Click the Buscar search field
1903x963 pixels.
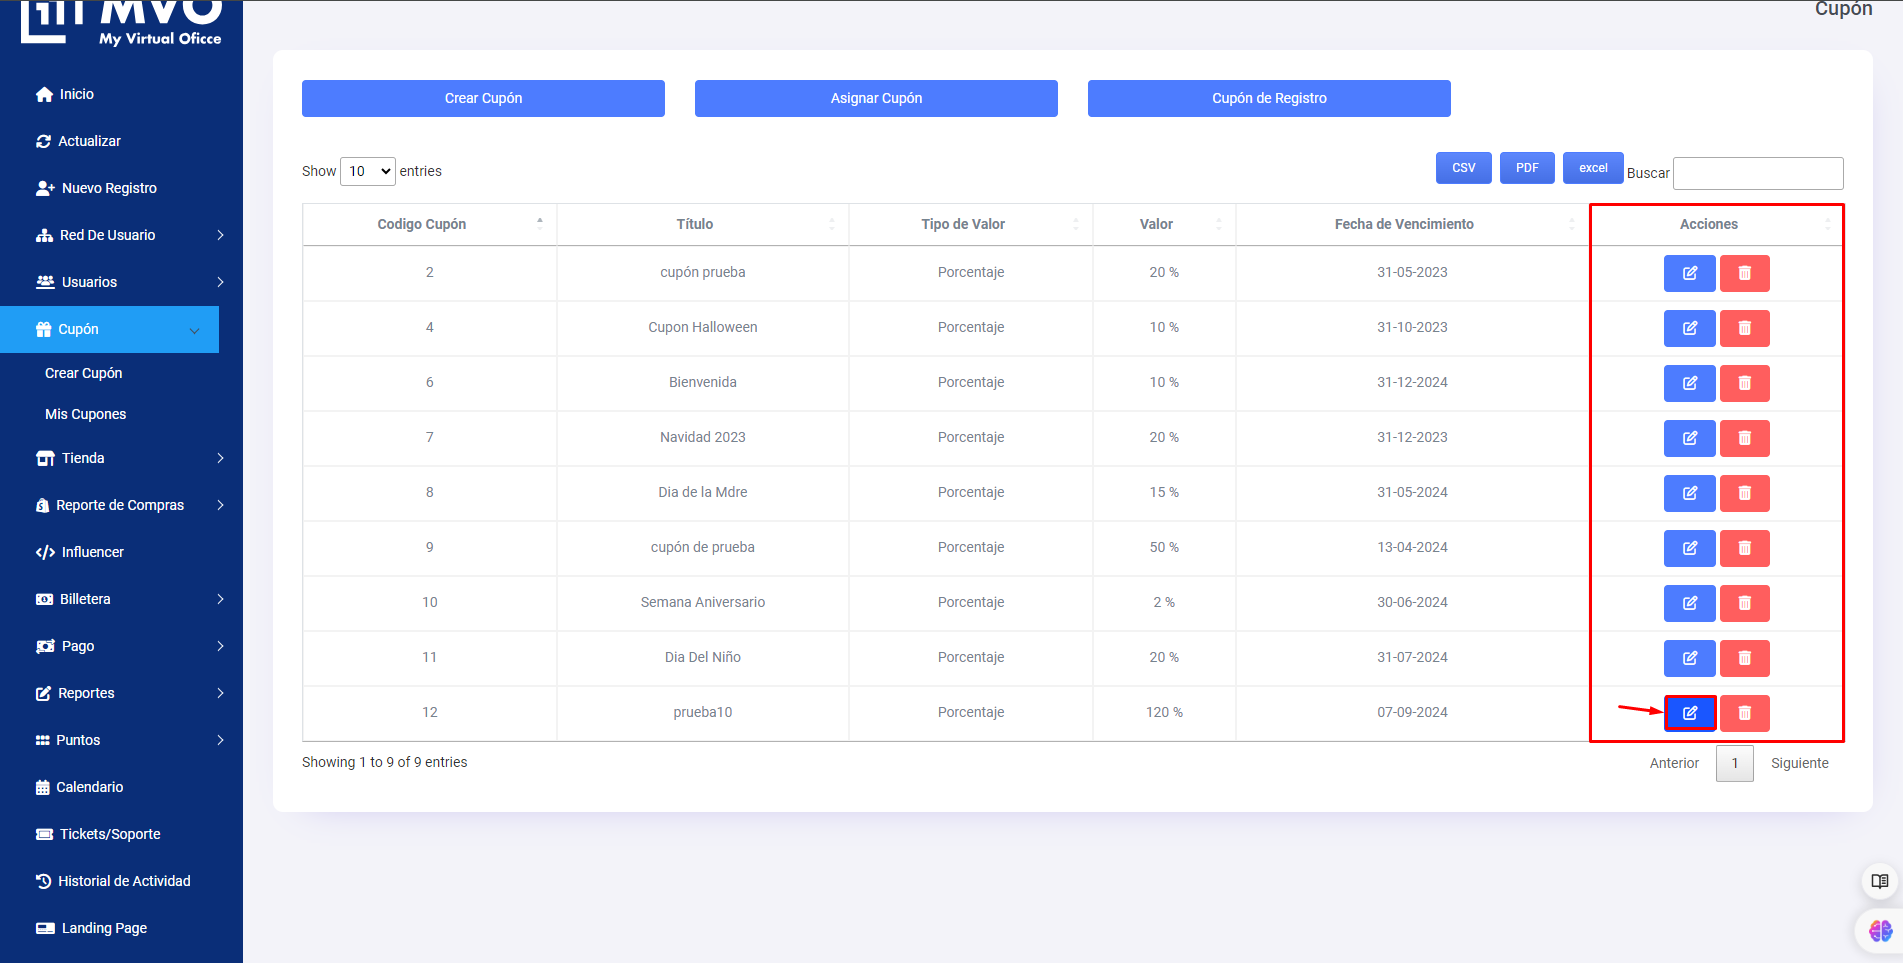click(1757, 173)
